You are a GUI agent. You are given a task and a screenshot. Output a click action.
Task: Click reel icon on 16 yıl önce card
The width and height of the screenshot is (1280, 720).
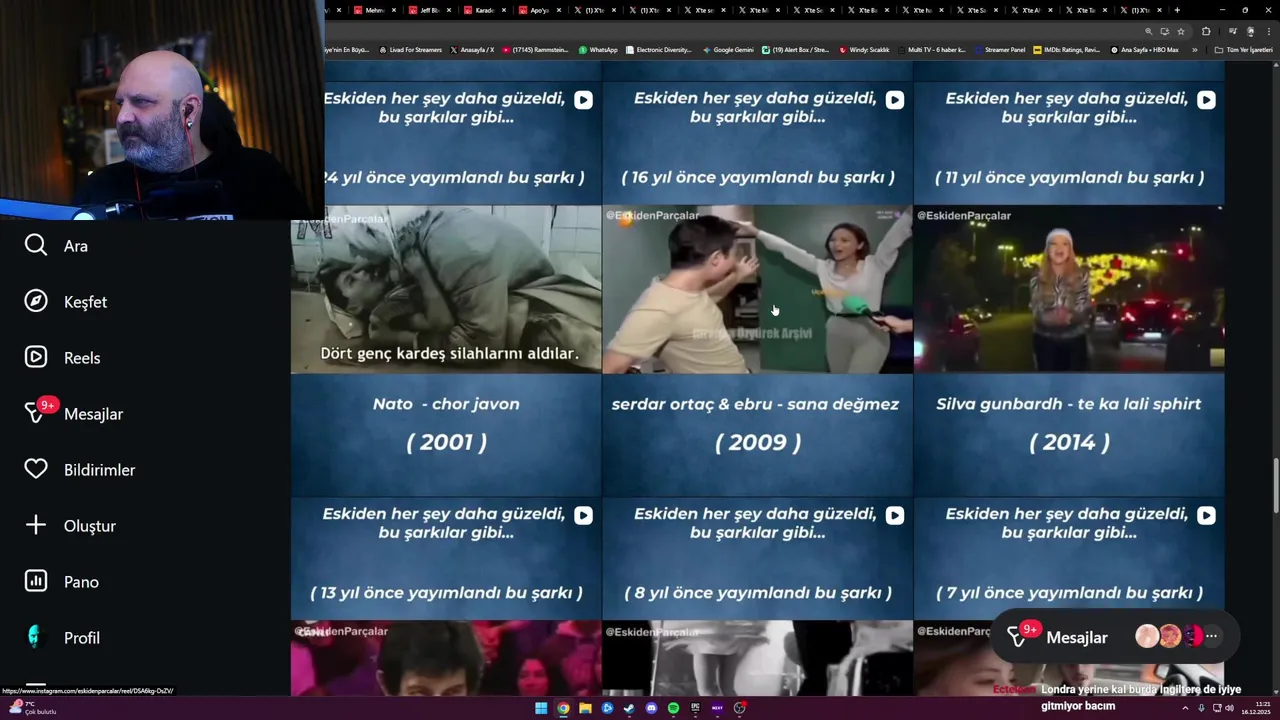895,100
